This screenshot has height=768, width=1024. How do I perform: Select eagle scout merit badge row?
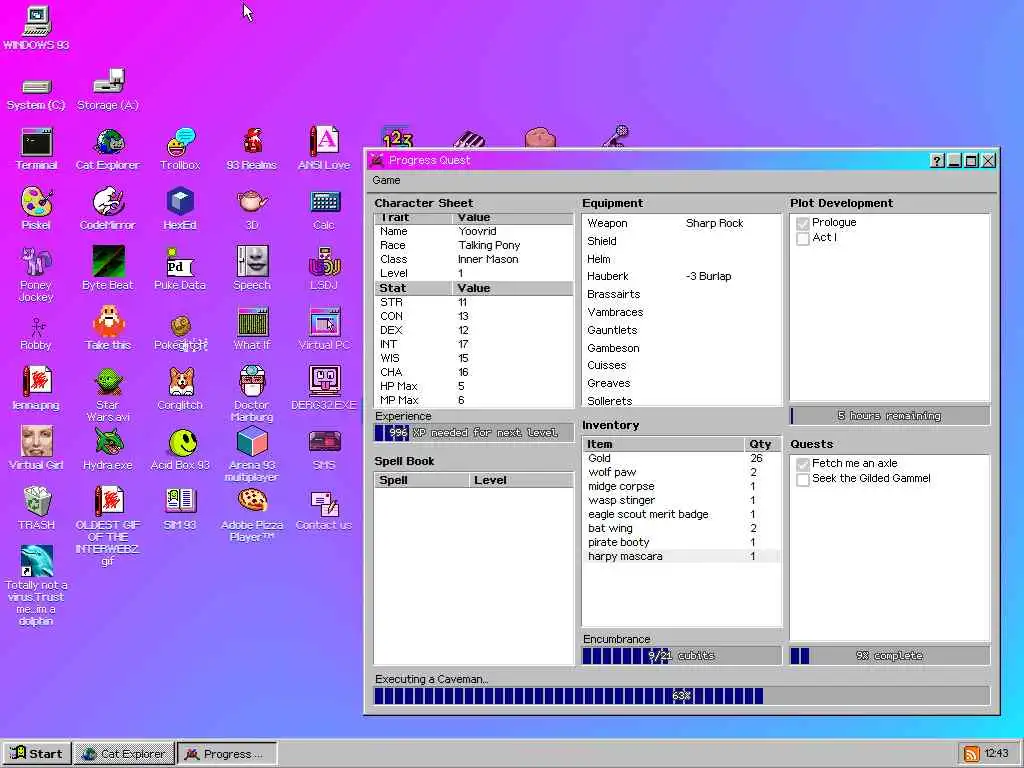681,515
